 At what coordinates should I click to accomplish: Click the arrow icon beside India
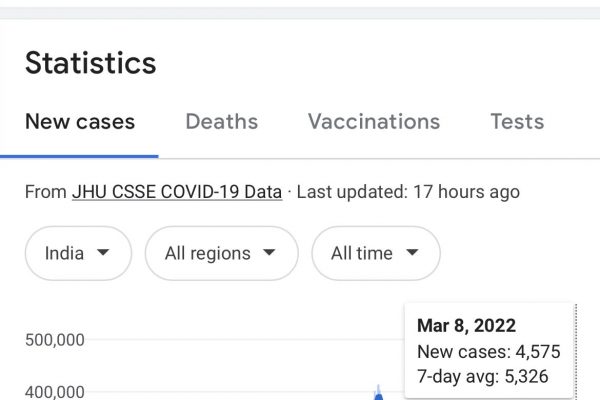point(103,253)
